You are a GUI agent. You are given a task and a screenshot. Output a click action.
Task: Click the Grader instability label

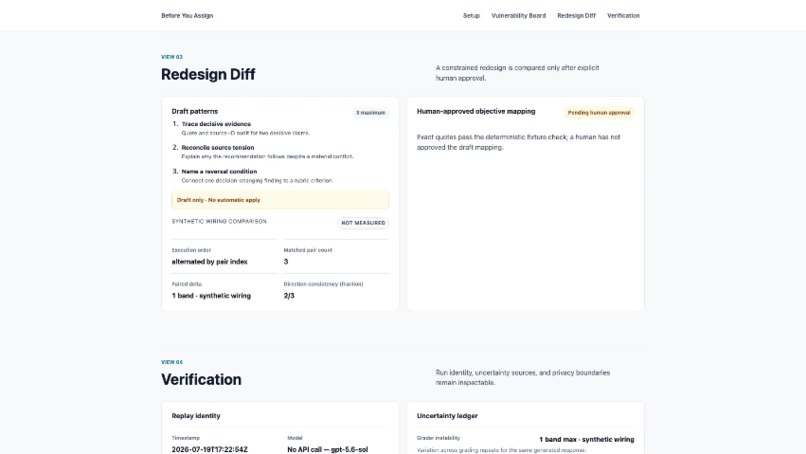click(438, 439)
